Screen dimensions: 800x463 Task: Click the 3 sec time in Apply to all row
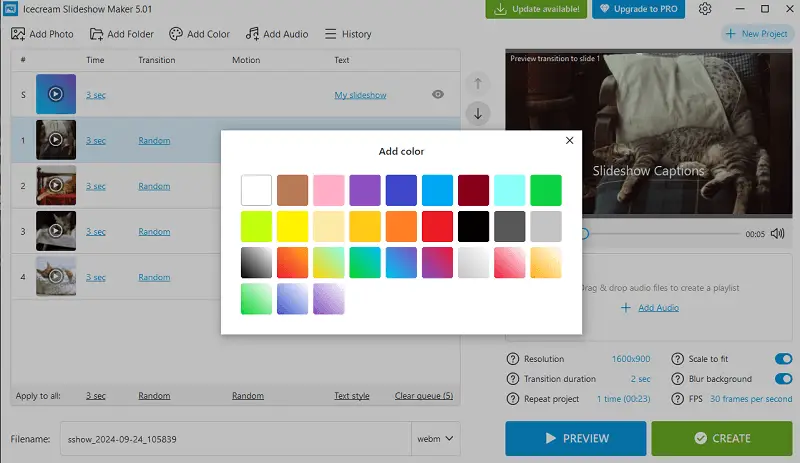pos(95,396)
